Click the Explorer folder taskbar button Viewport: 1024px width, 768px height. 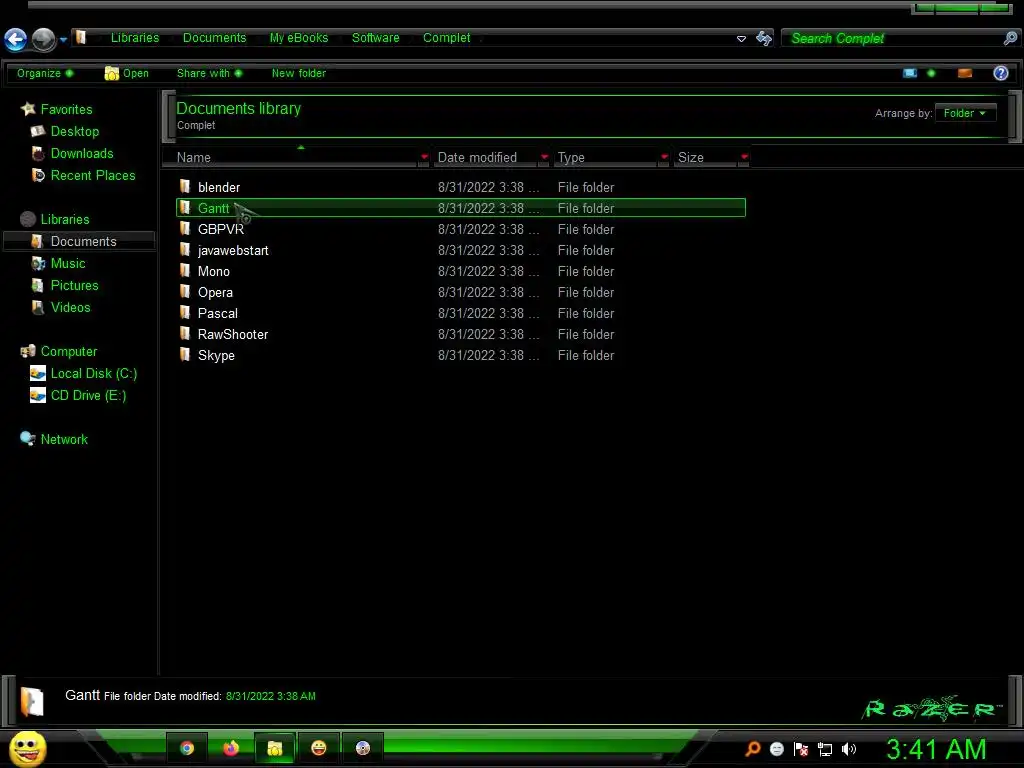point(275,748)
